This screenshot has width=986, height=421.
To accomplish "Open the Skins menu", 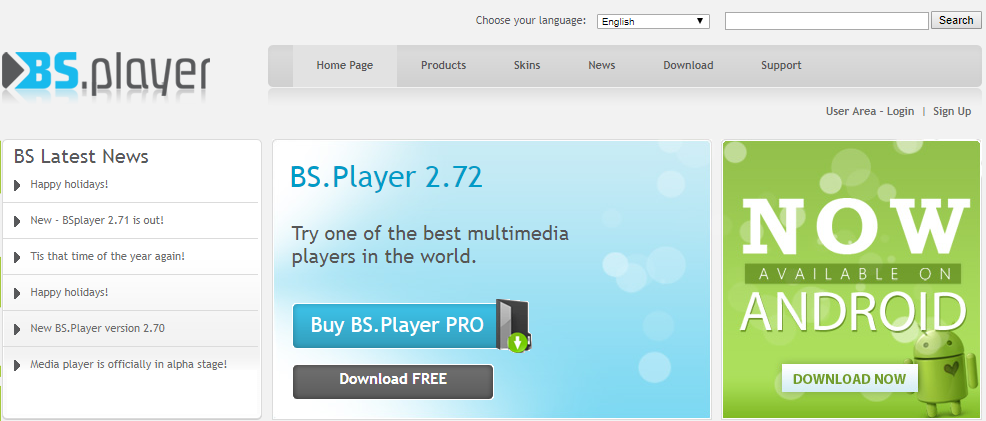I will coord(527,65).
